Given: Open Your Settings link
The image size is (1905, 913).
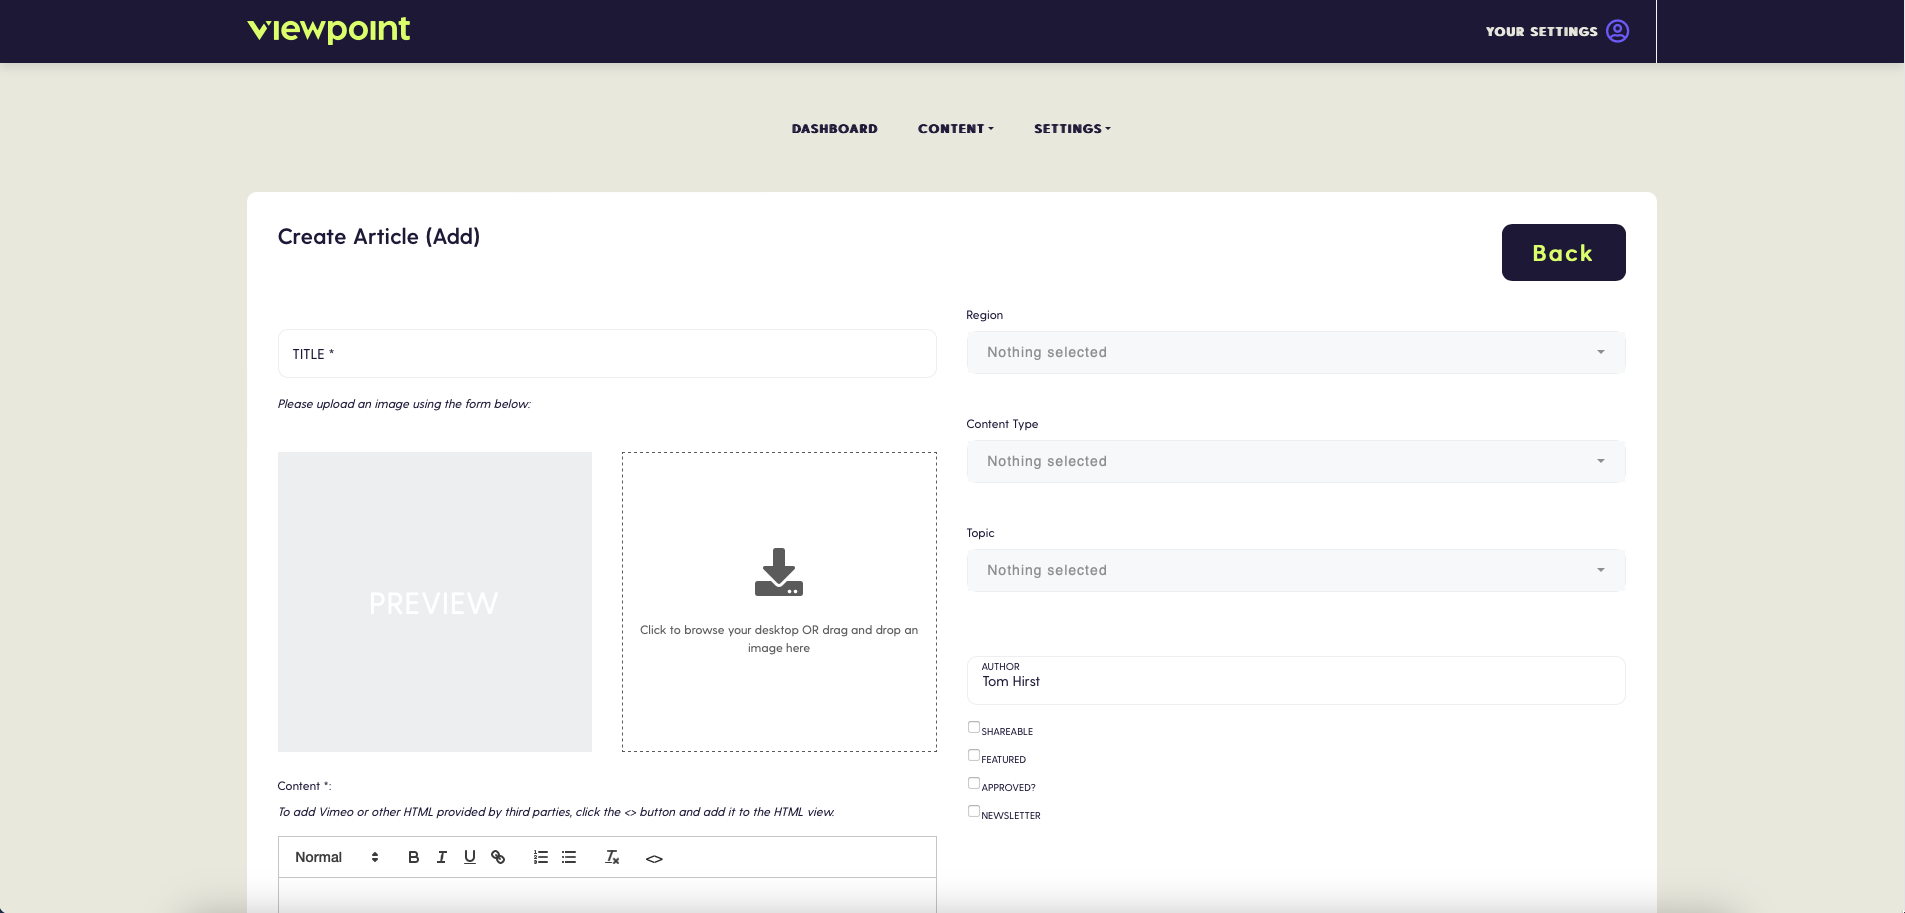Looking at the screenshot, I should click(1541, 32).
